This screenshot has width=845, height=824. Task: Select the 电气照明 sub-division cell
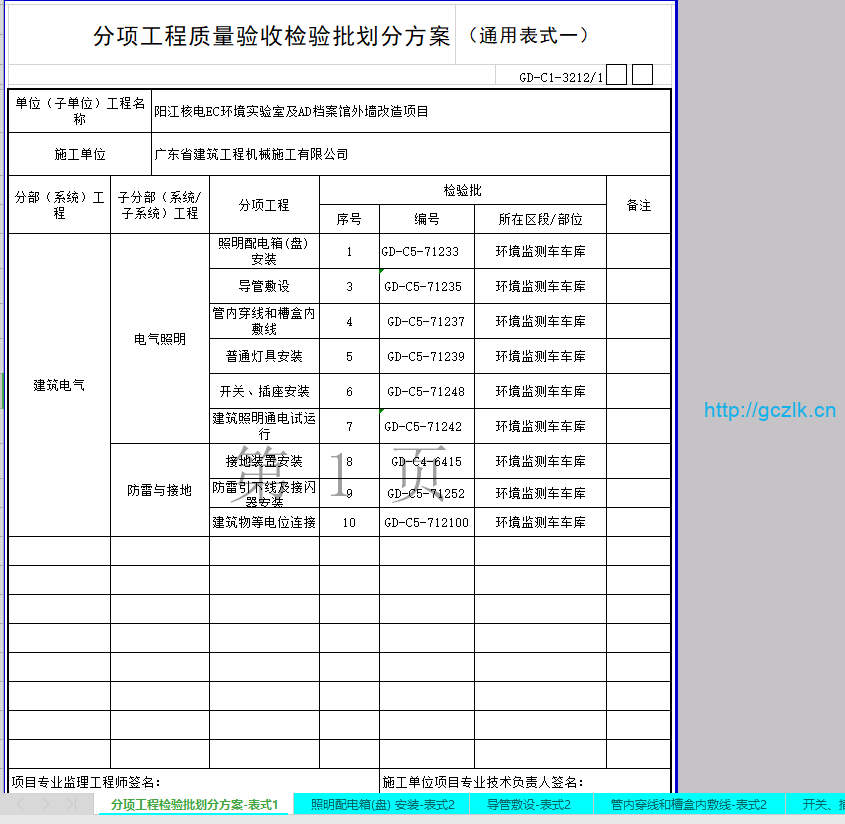[x=159, y=339]
